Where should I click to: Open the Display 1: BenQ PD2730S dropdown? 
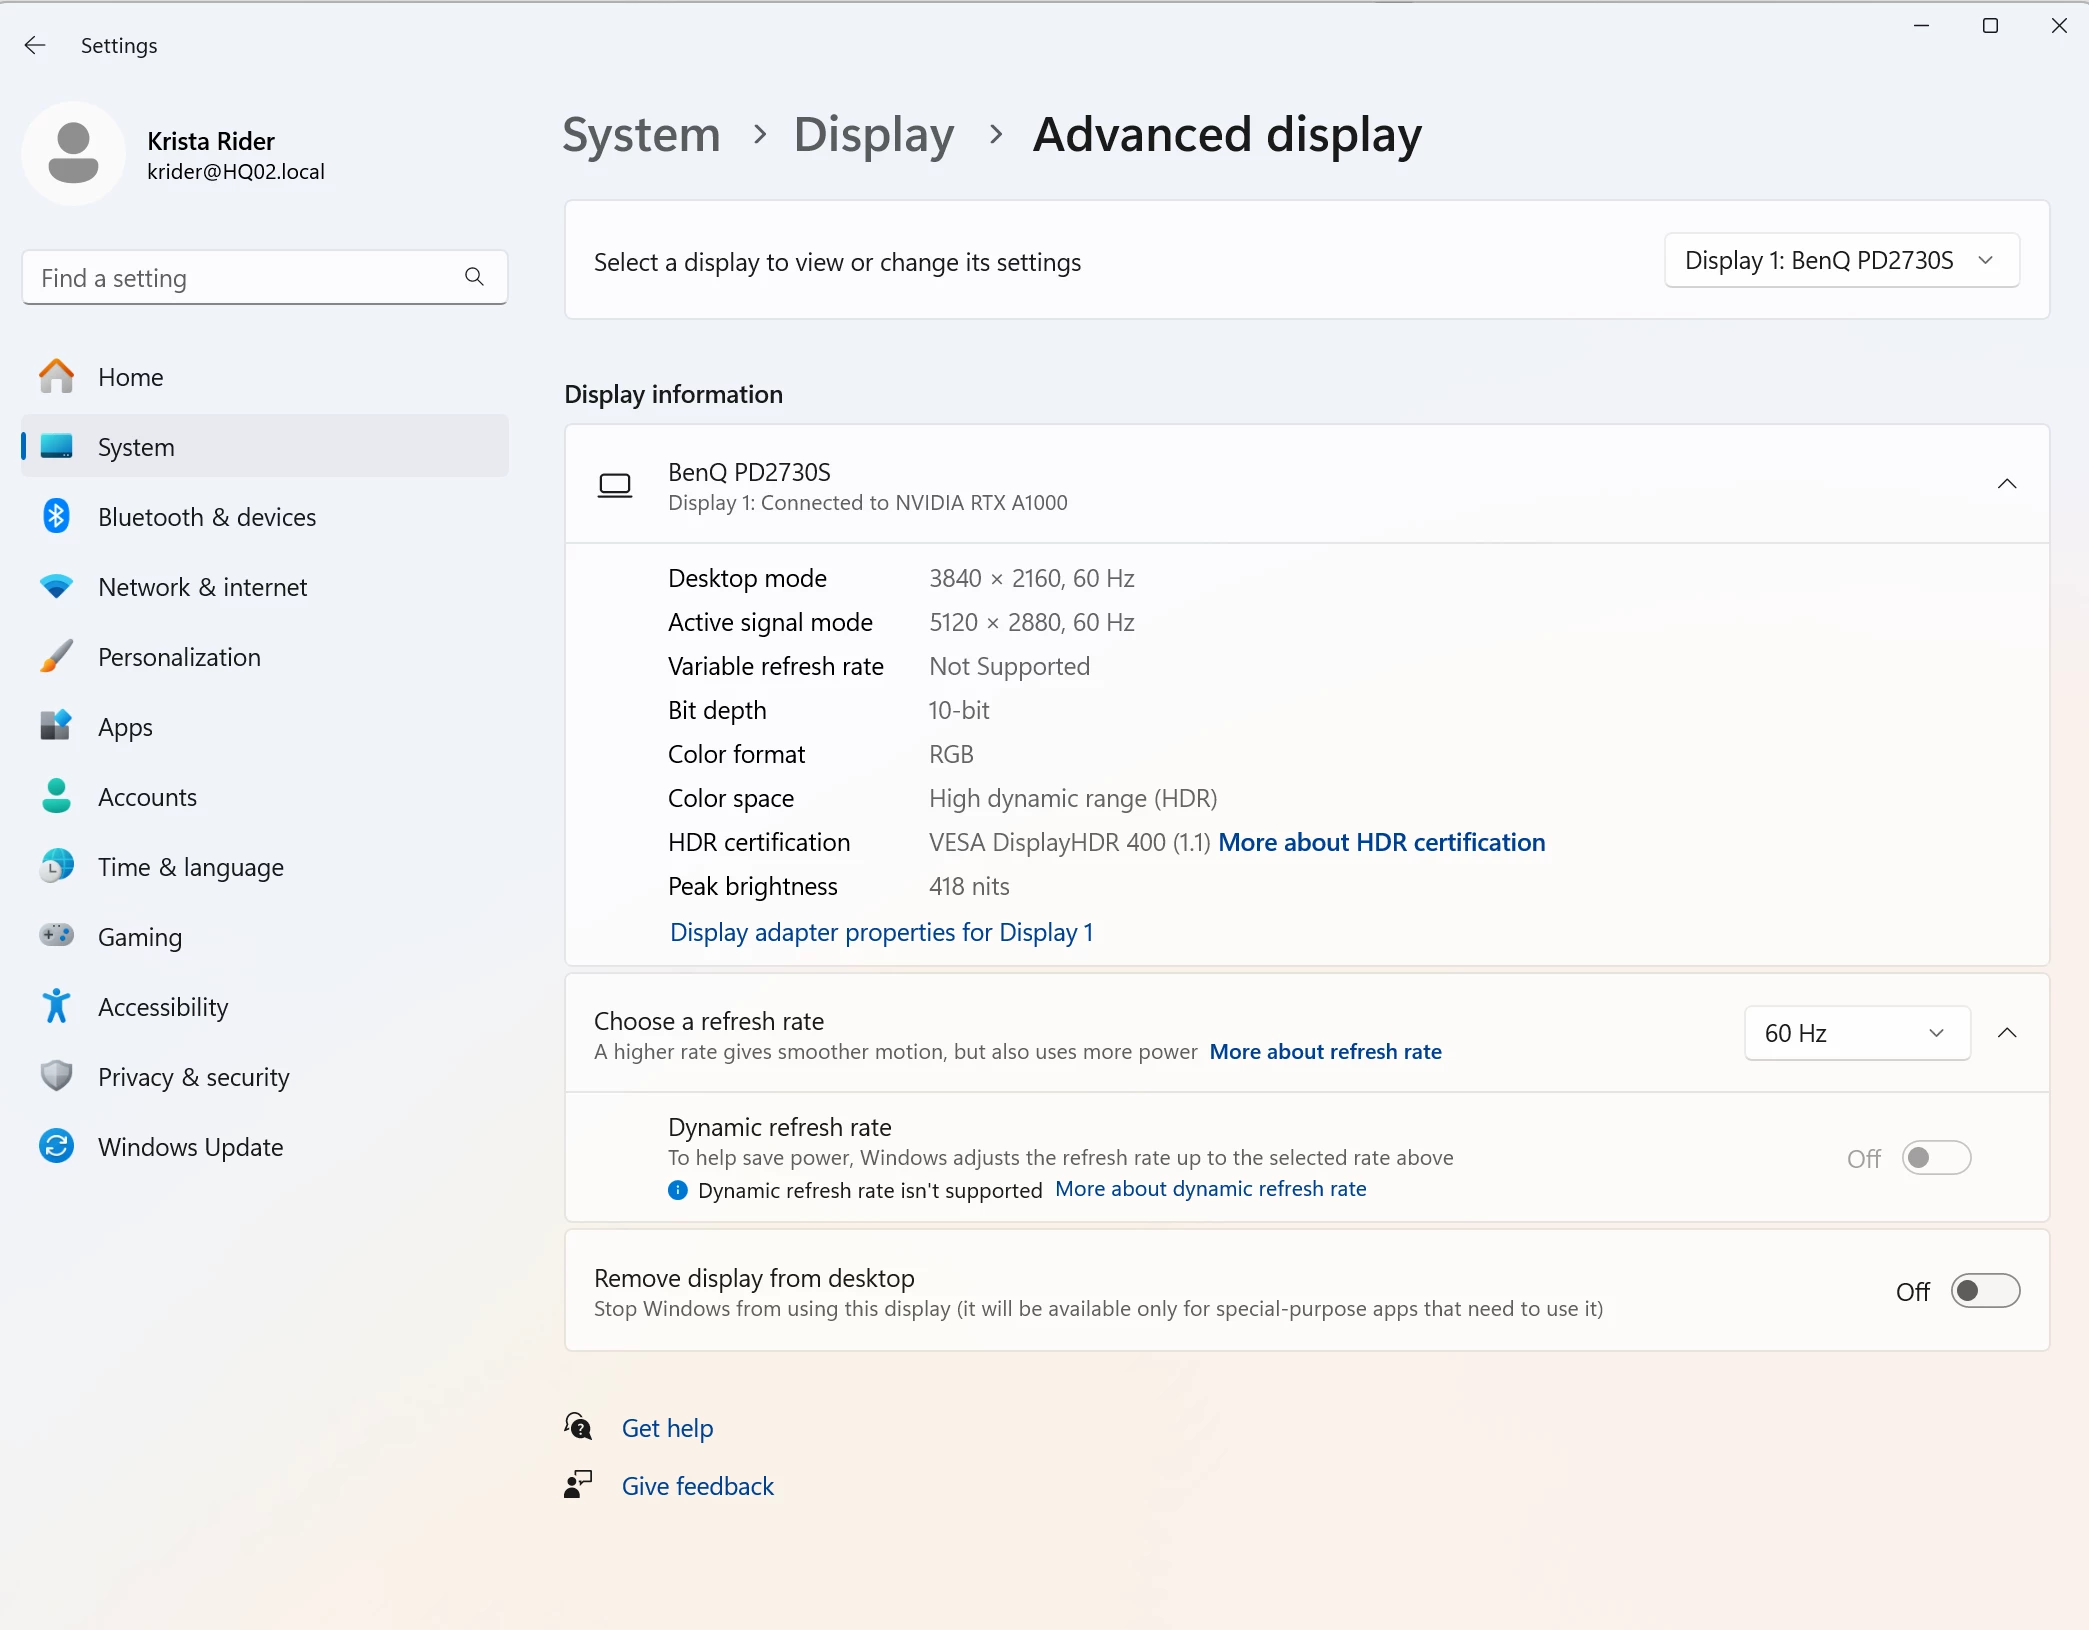1840,261
